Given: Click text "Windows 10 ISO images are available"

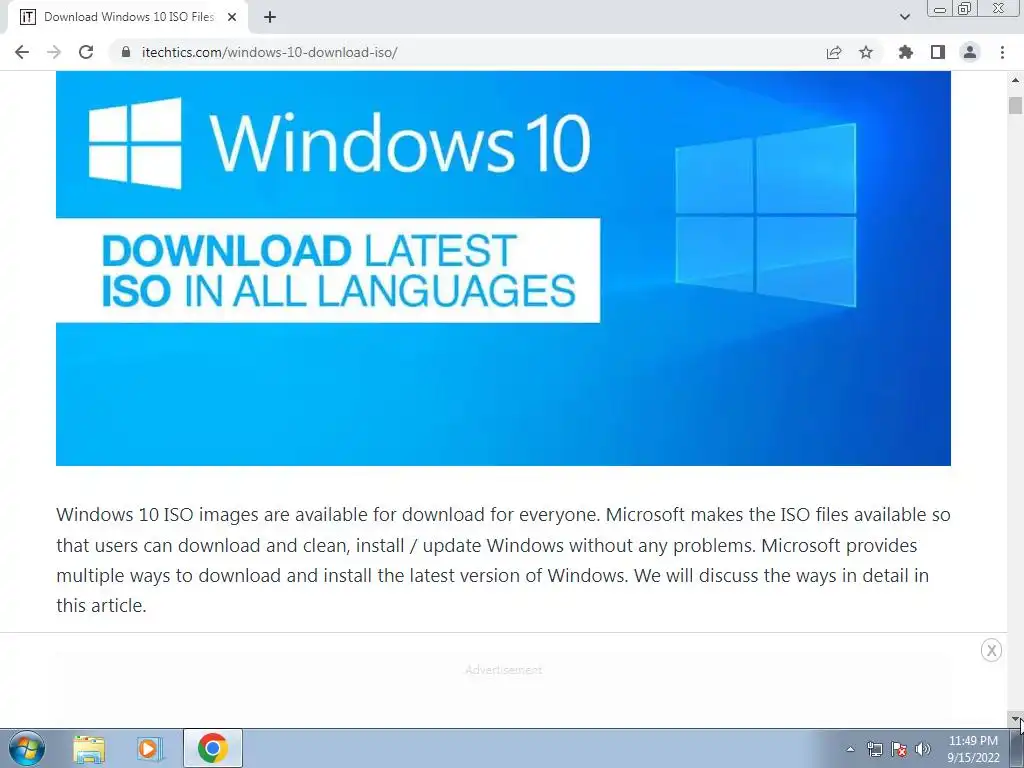Looking at the screenshot, I should (212, 515).
